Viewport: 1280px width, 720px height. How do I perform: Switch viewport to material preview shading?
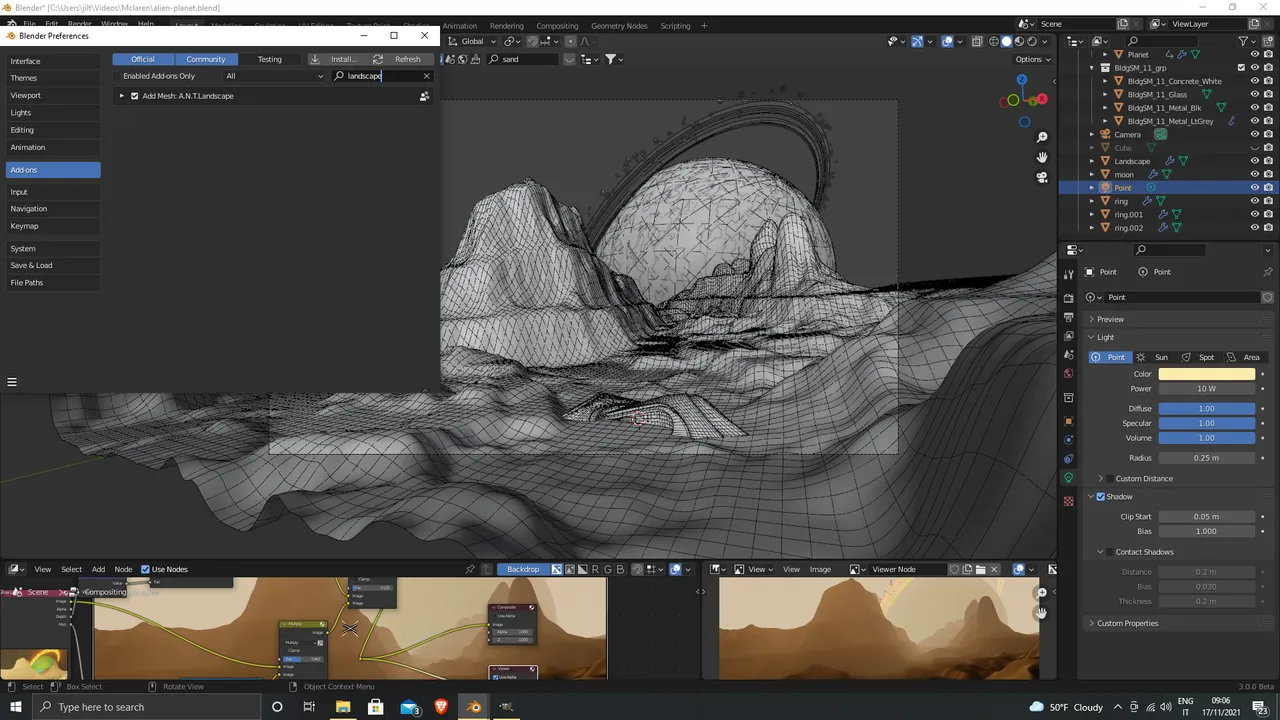1020,41
